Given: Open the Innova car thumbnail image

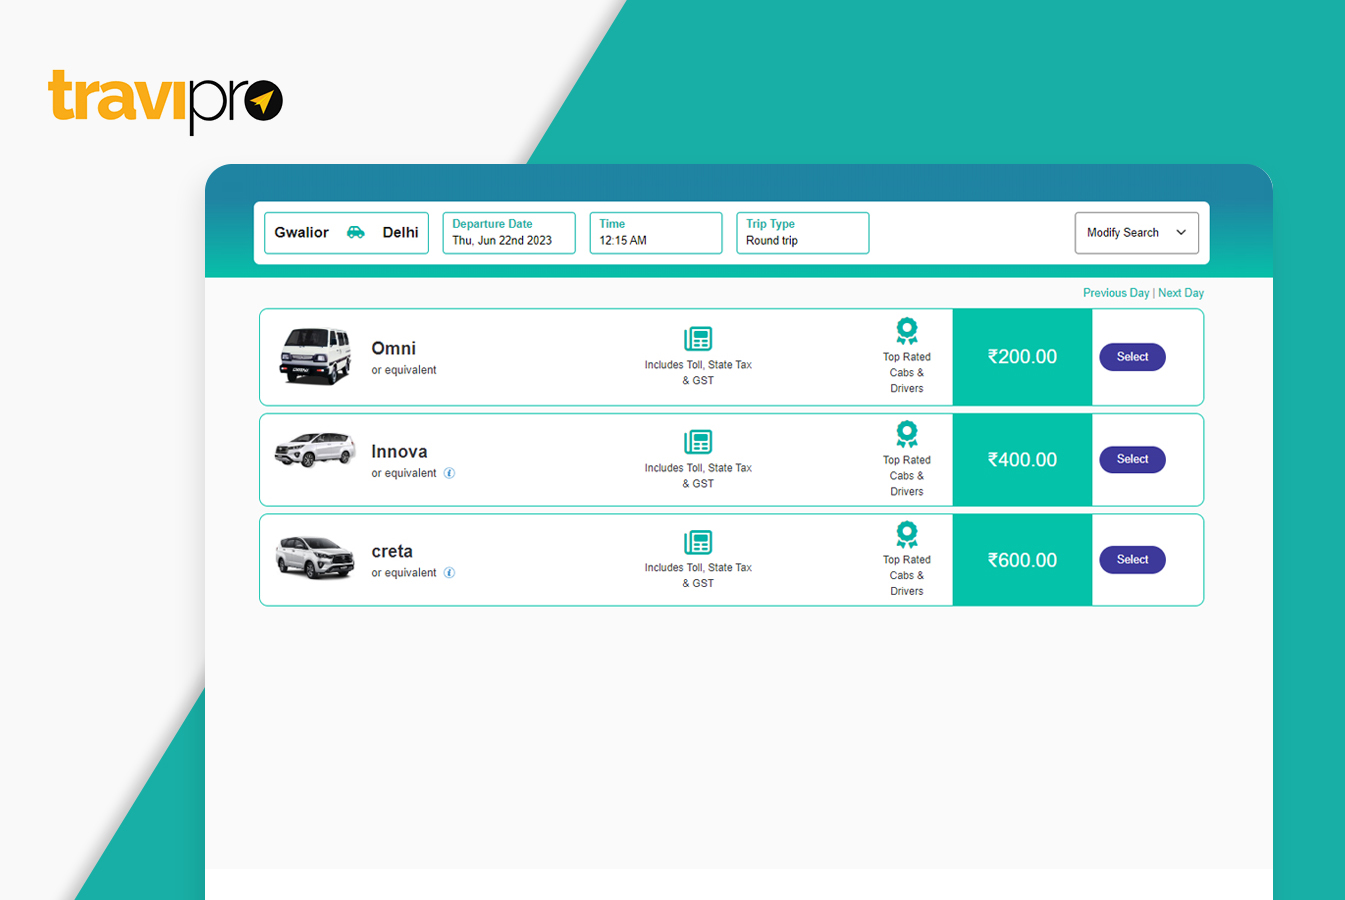Looking at the screenshot, I should 315,450.
